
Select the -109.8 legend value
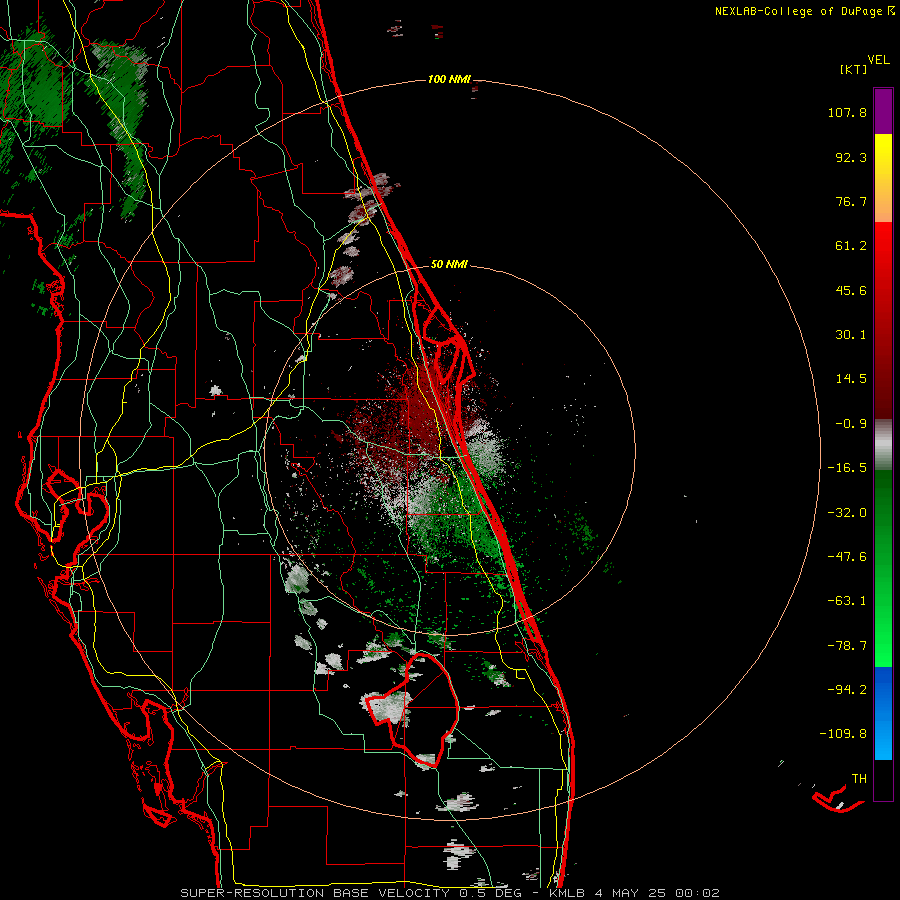click(x=843, y=734)
